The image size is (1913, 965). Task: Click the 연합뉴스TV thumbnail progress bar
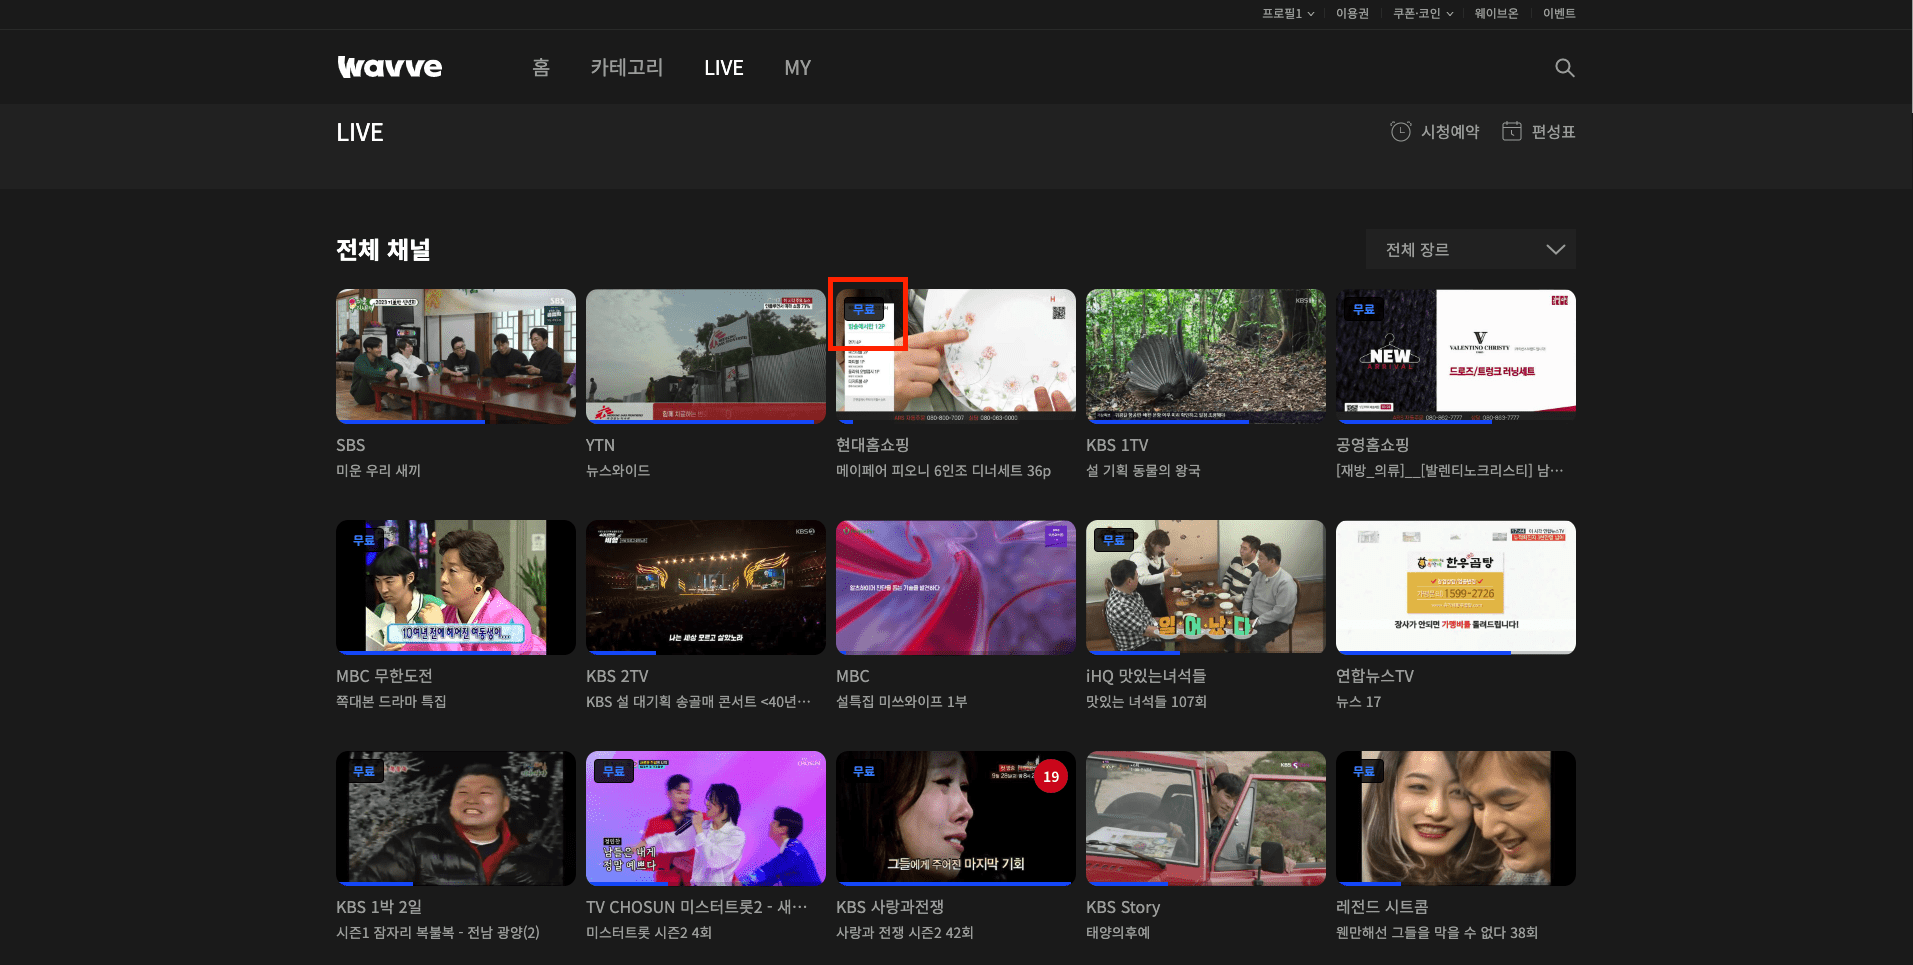(1456, 653)
